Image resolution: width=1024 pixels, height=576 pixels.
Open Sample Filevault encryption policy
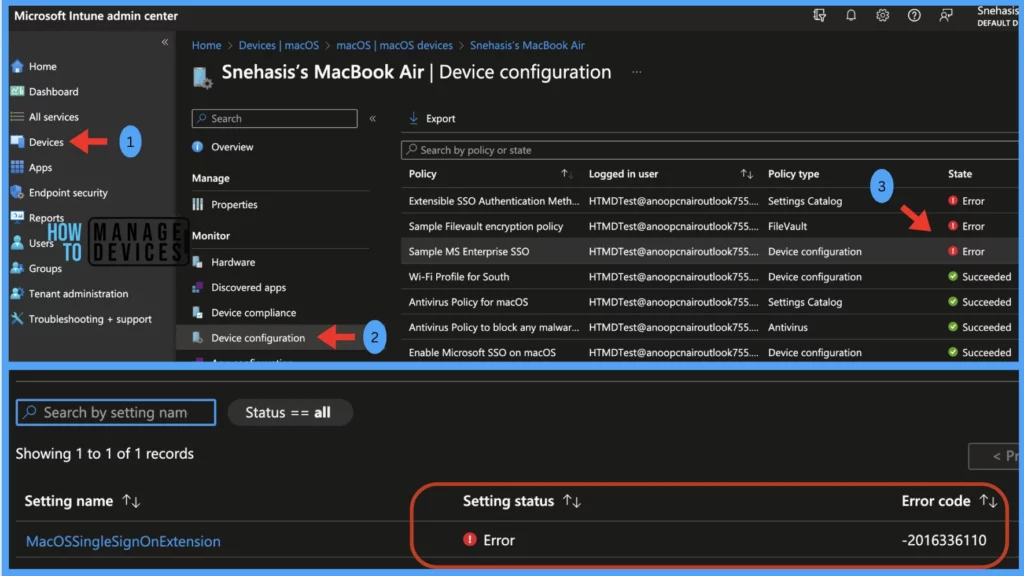point(486,226)
